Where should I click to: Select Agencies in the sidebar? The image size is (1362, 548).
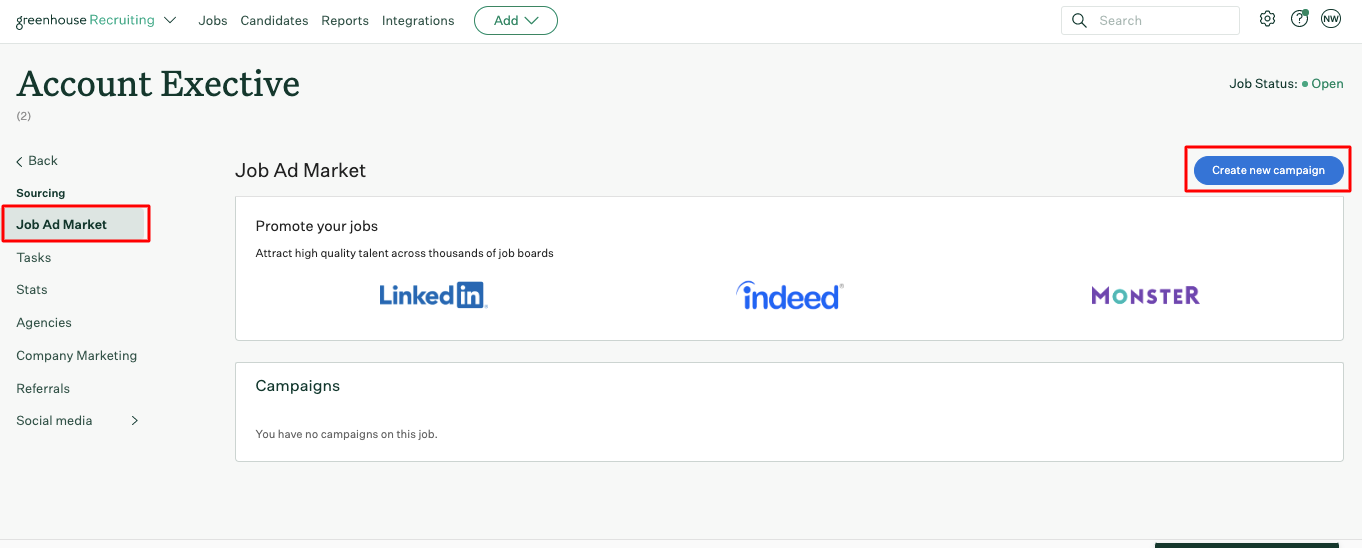[x=44, y=323]
